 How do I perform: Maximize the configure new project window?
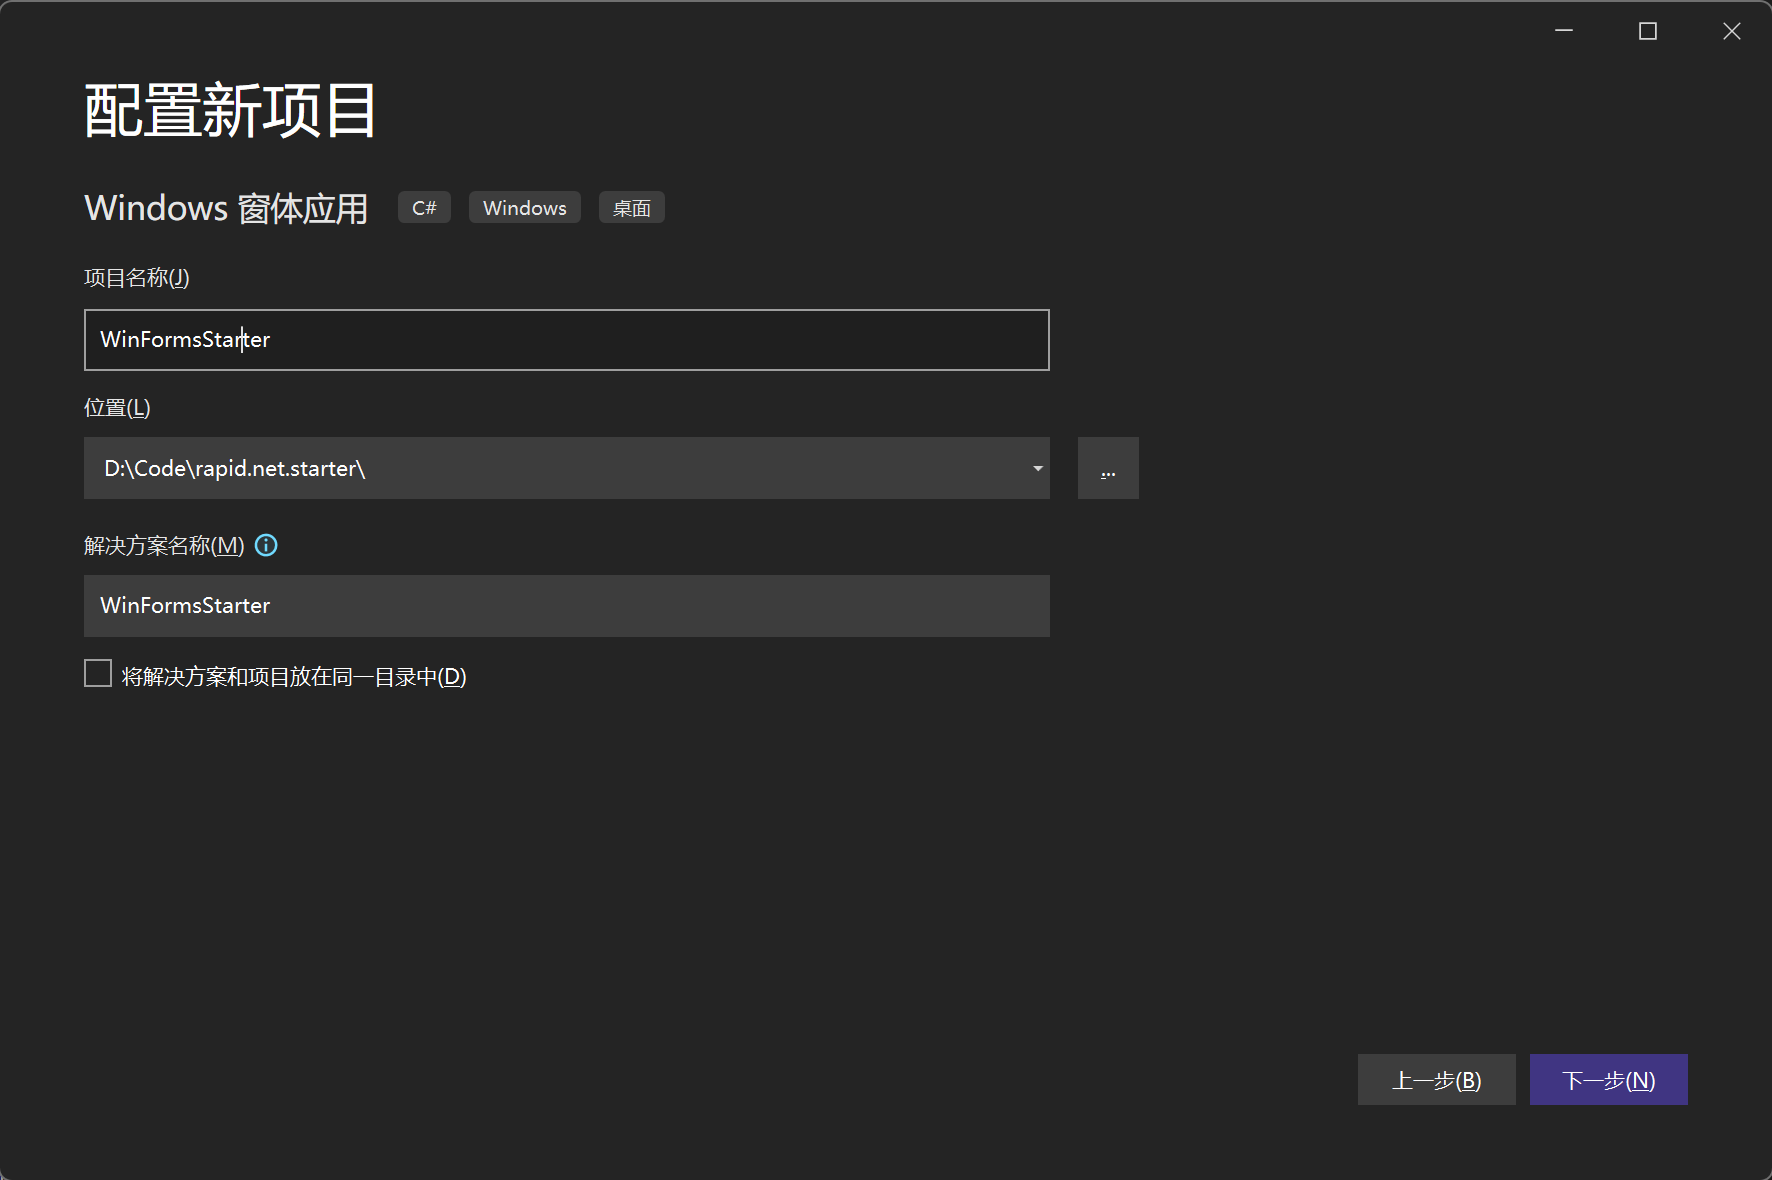[x=1647, y=31]
